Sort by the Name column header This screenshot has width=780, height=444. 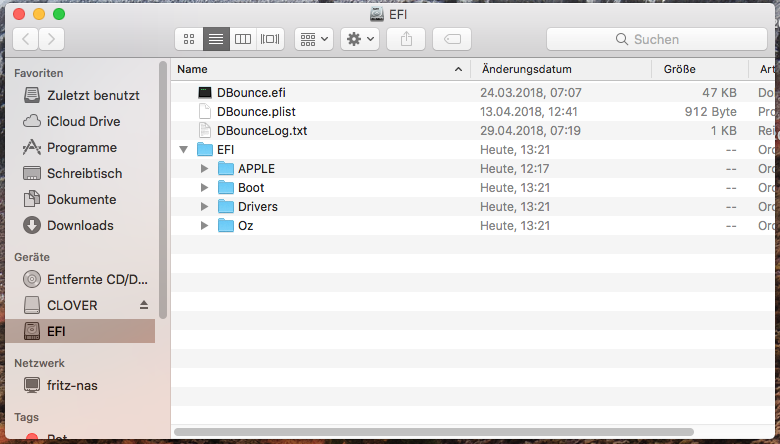pyautogui.click(x=321, y=69)
